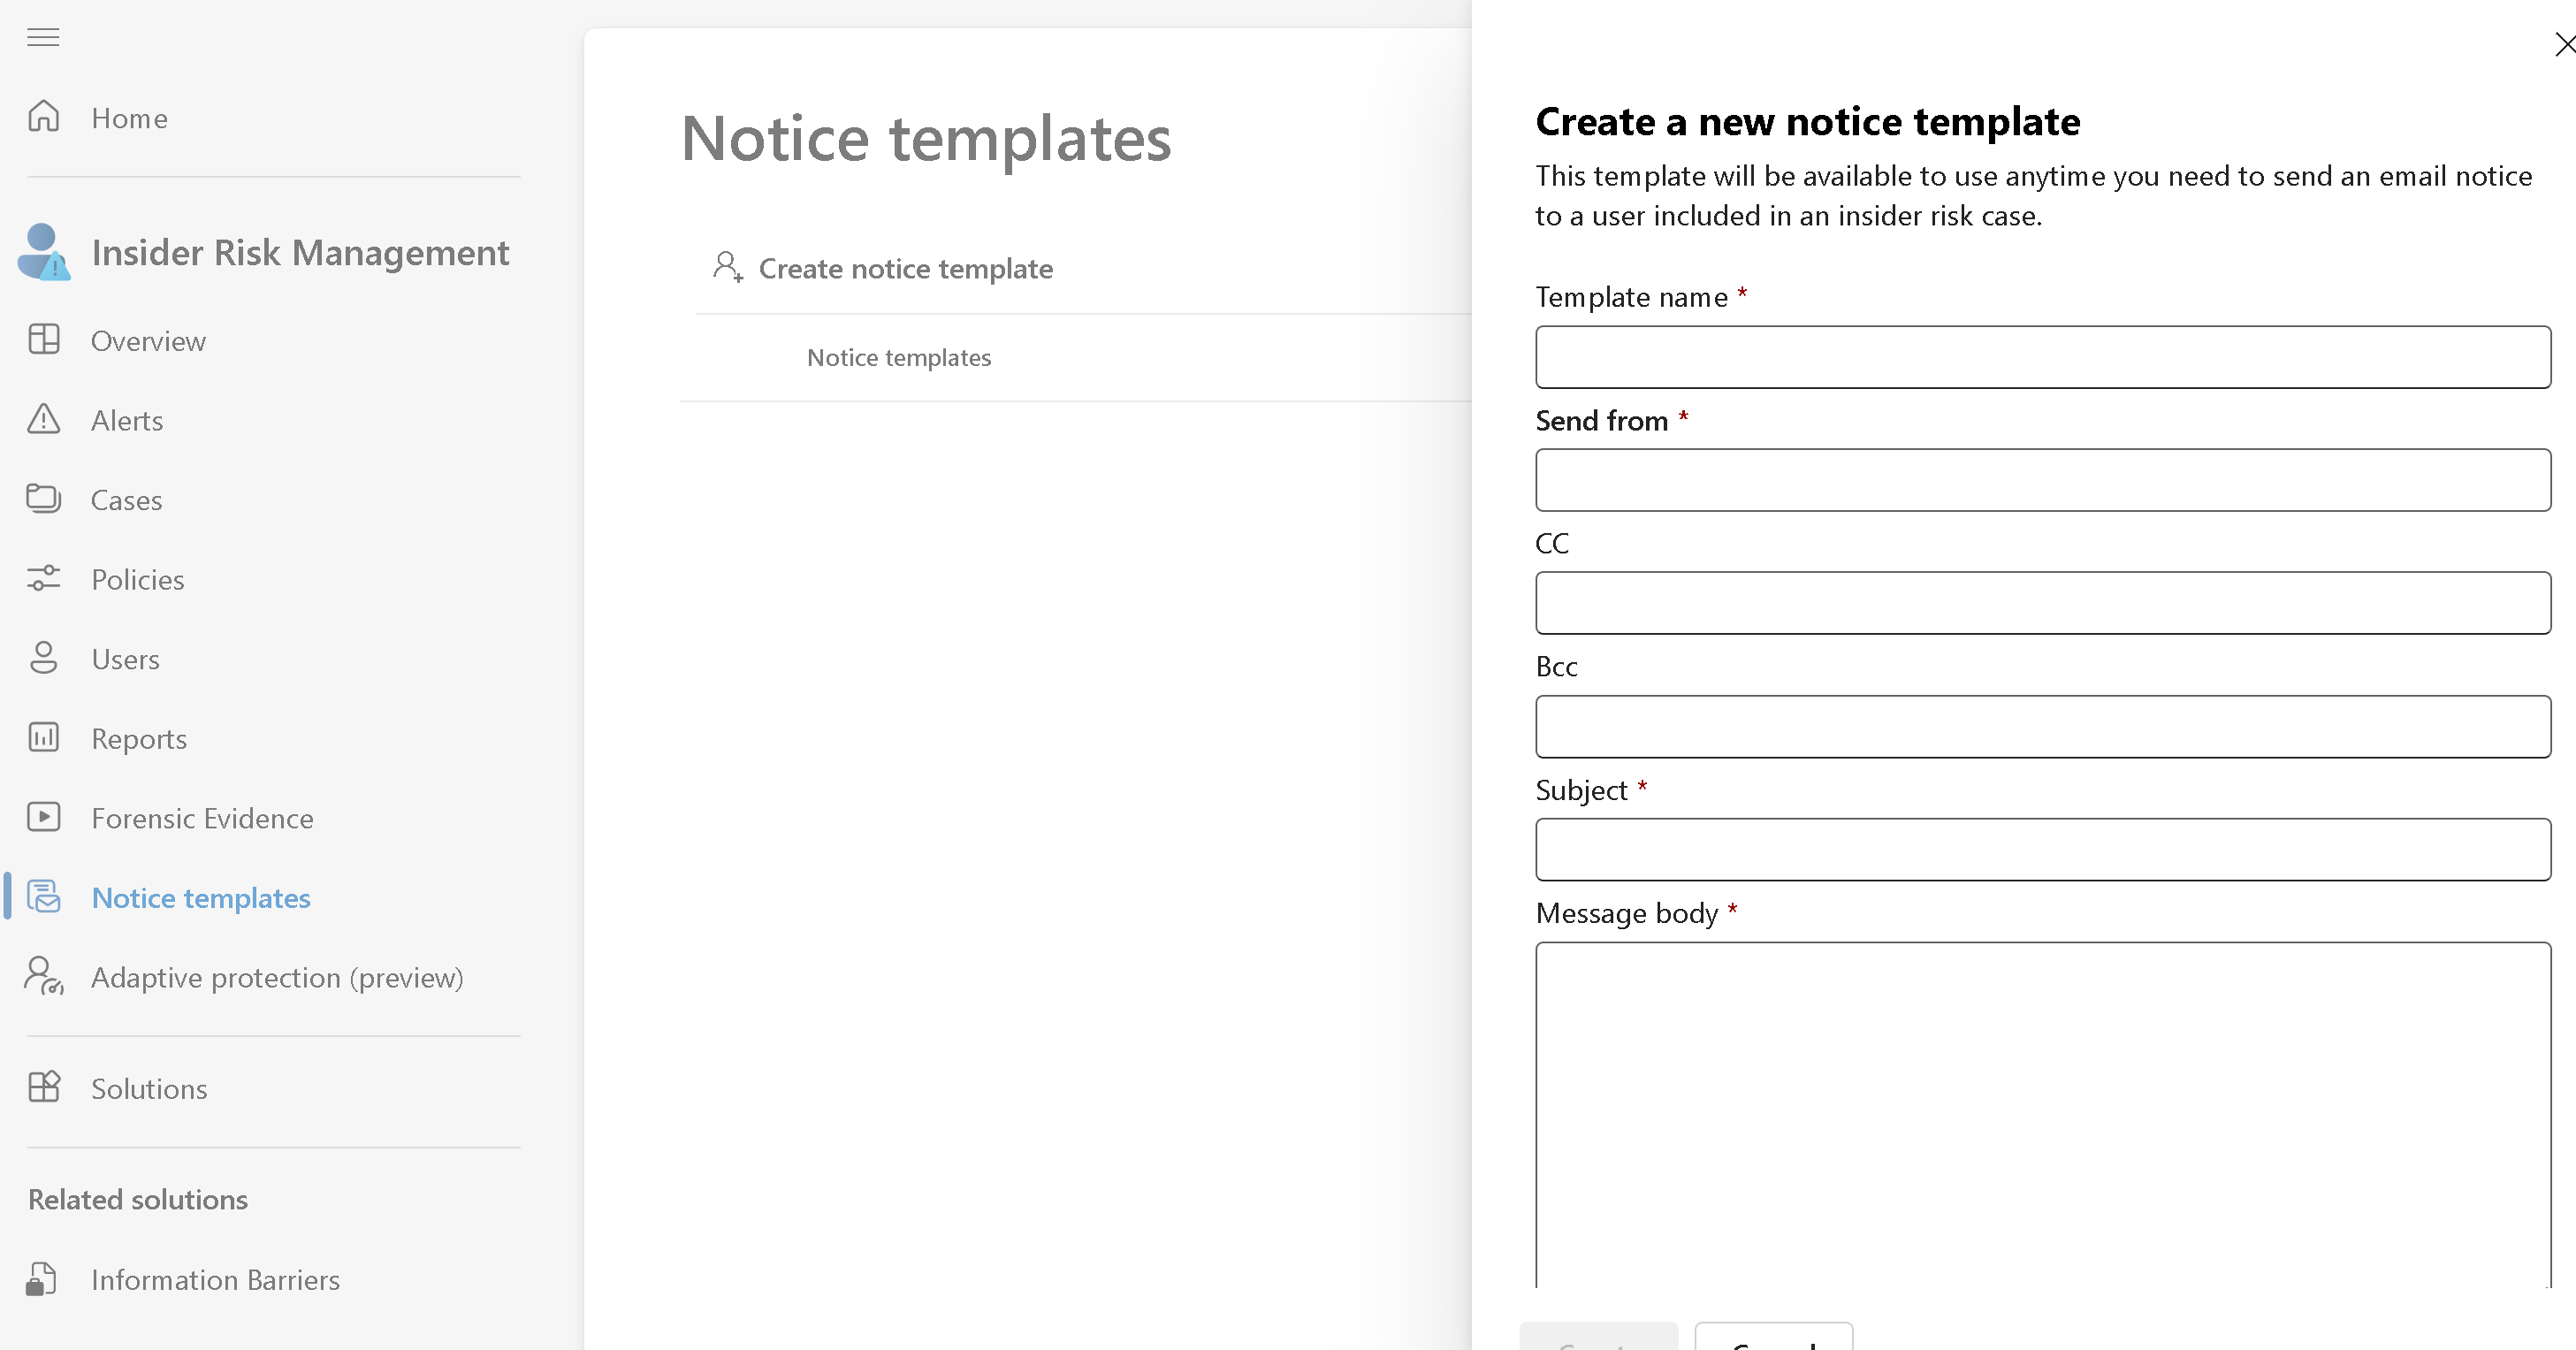Click the Overview grid icon
Viewport: 2576px width, 1350px height.
coord(44,340)
